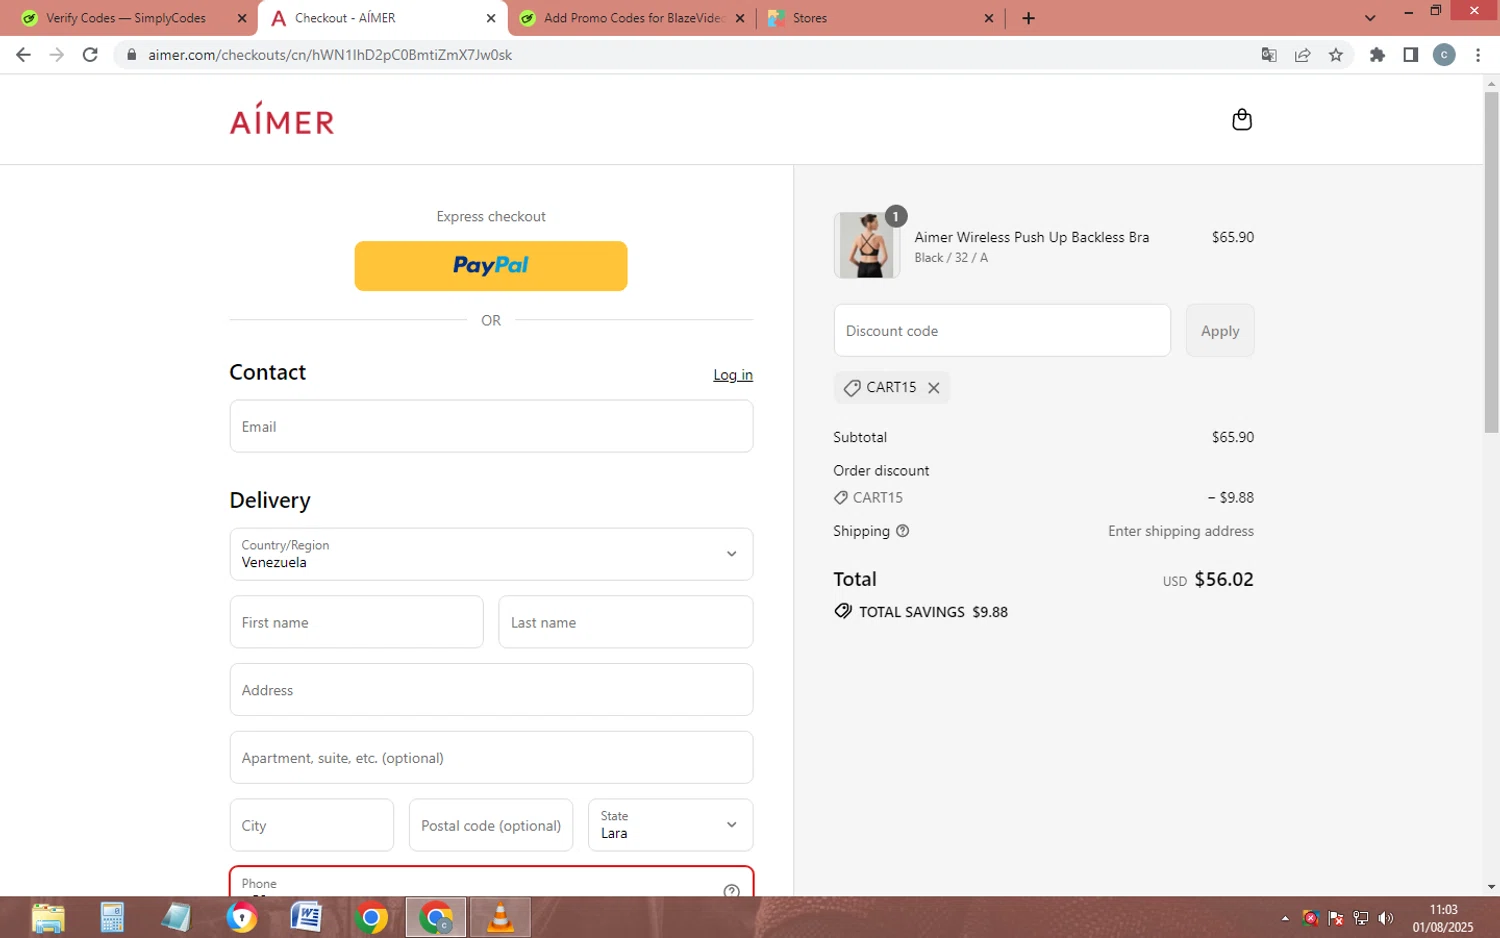Close the Verify Codes tab

coord(241,18)
